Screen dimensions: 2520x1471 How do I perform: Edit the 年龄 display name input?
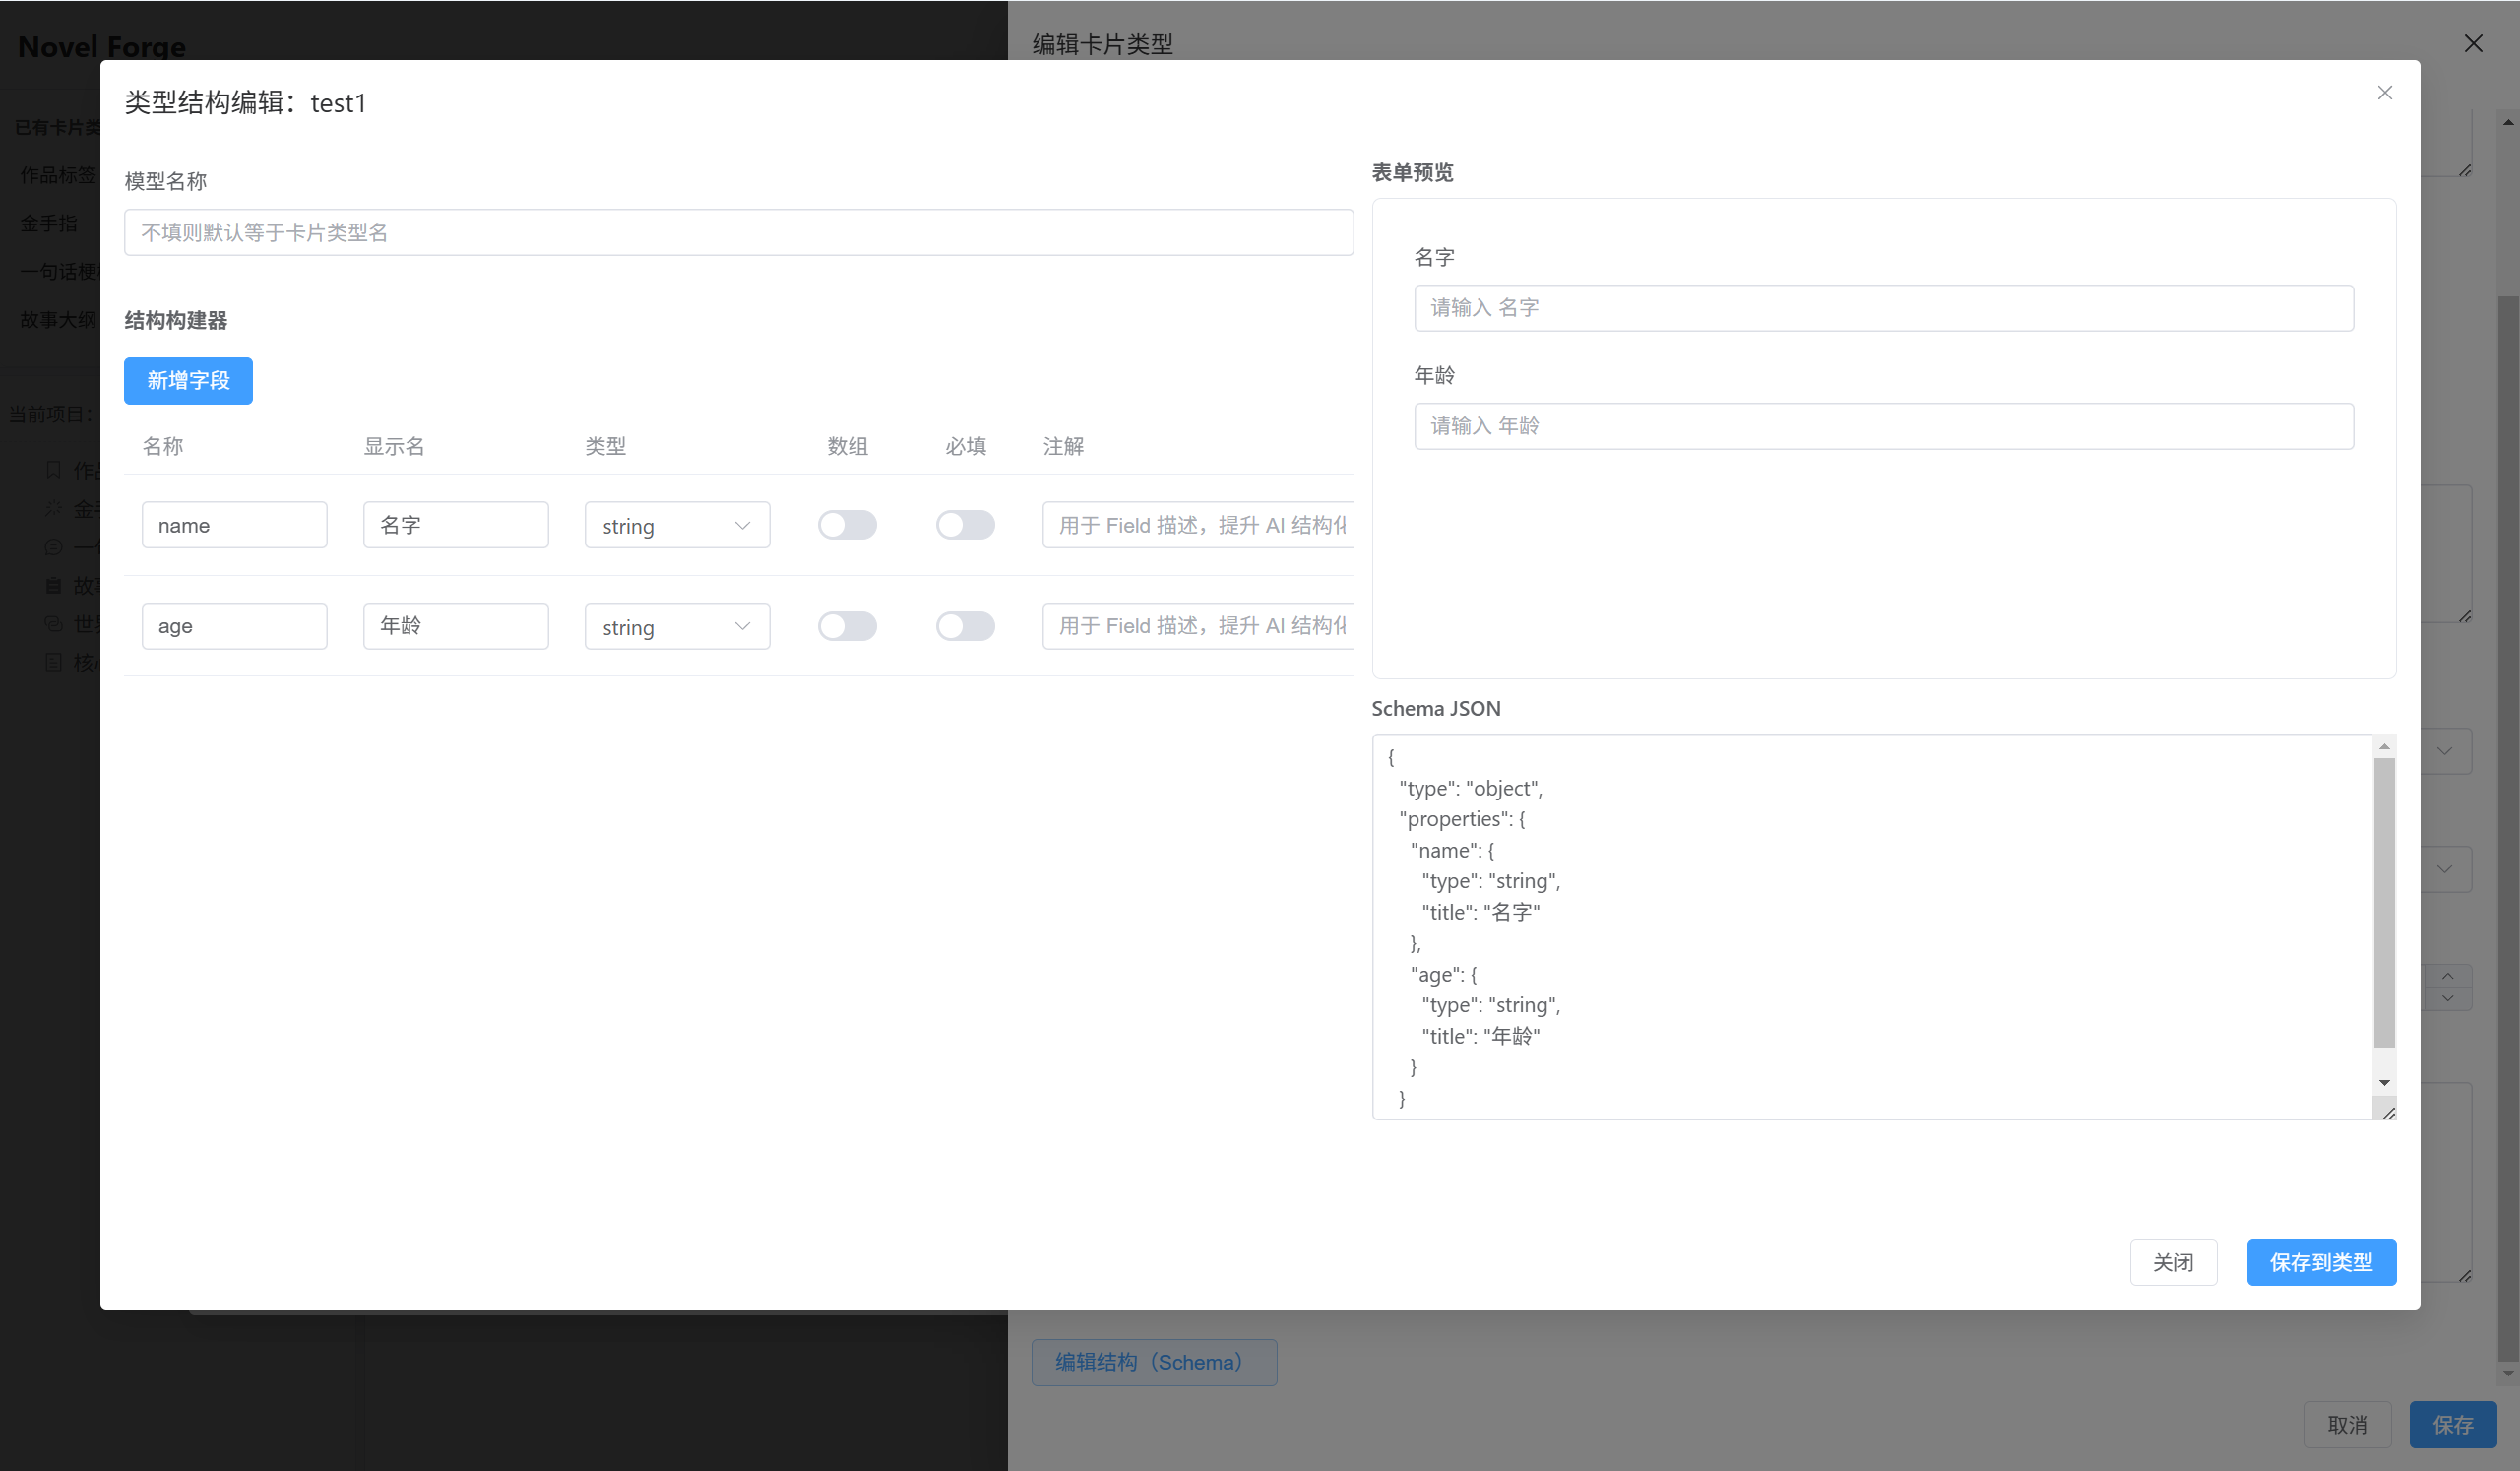tap(455, 627)
